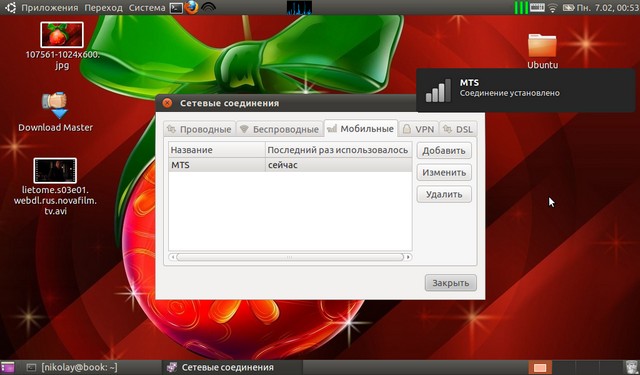Click the Удалить button
Screen dimensions: 640x375
point(444,194)
